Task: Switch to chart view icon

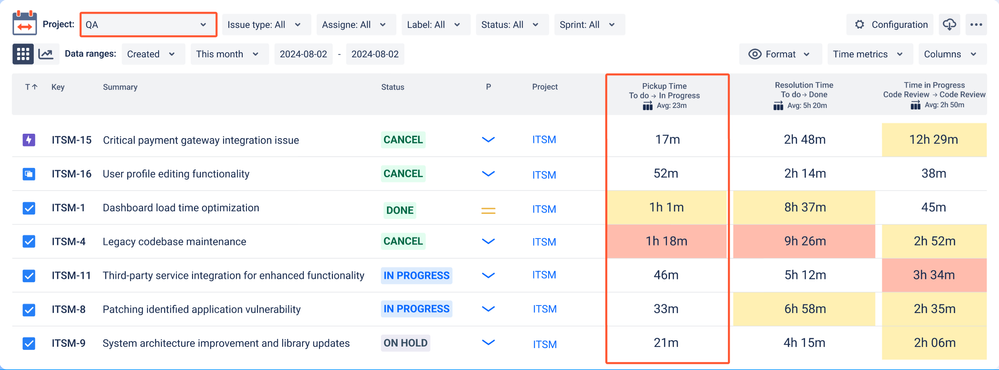Action: click(46, 54)
